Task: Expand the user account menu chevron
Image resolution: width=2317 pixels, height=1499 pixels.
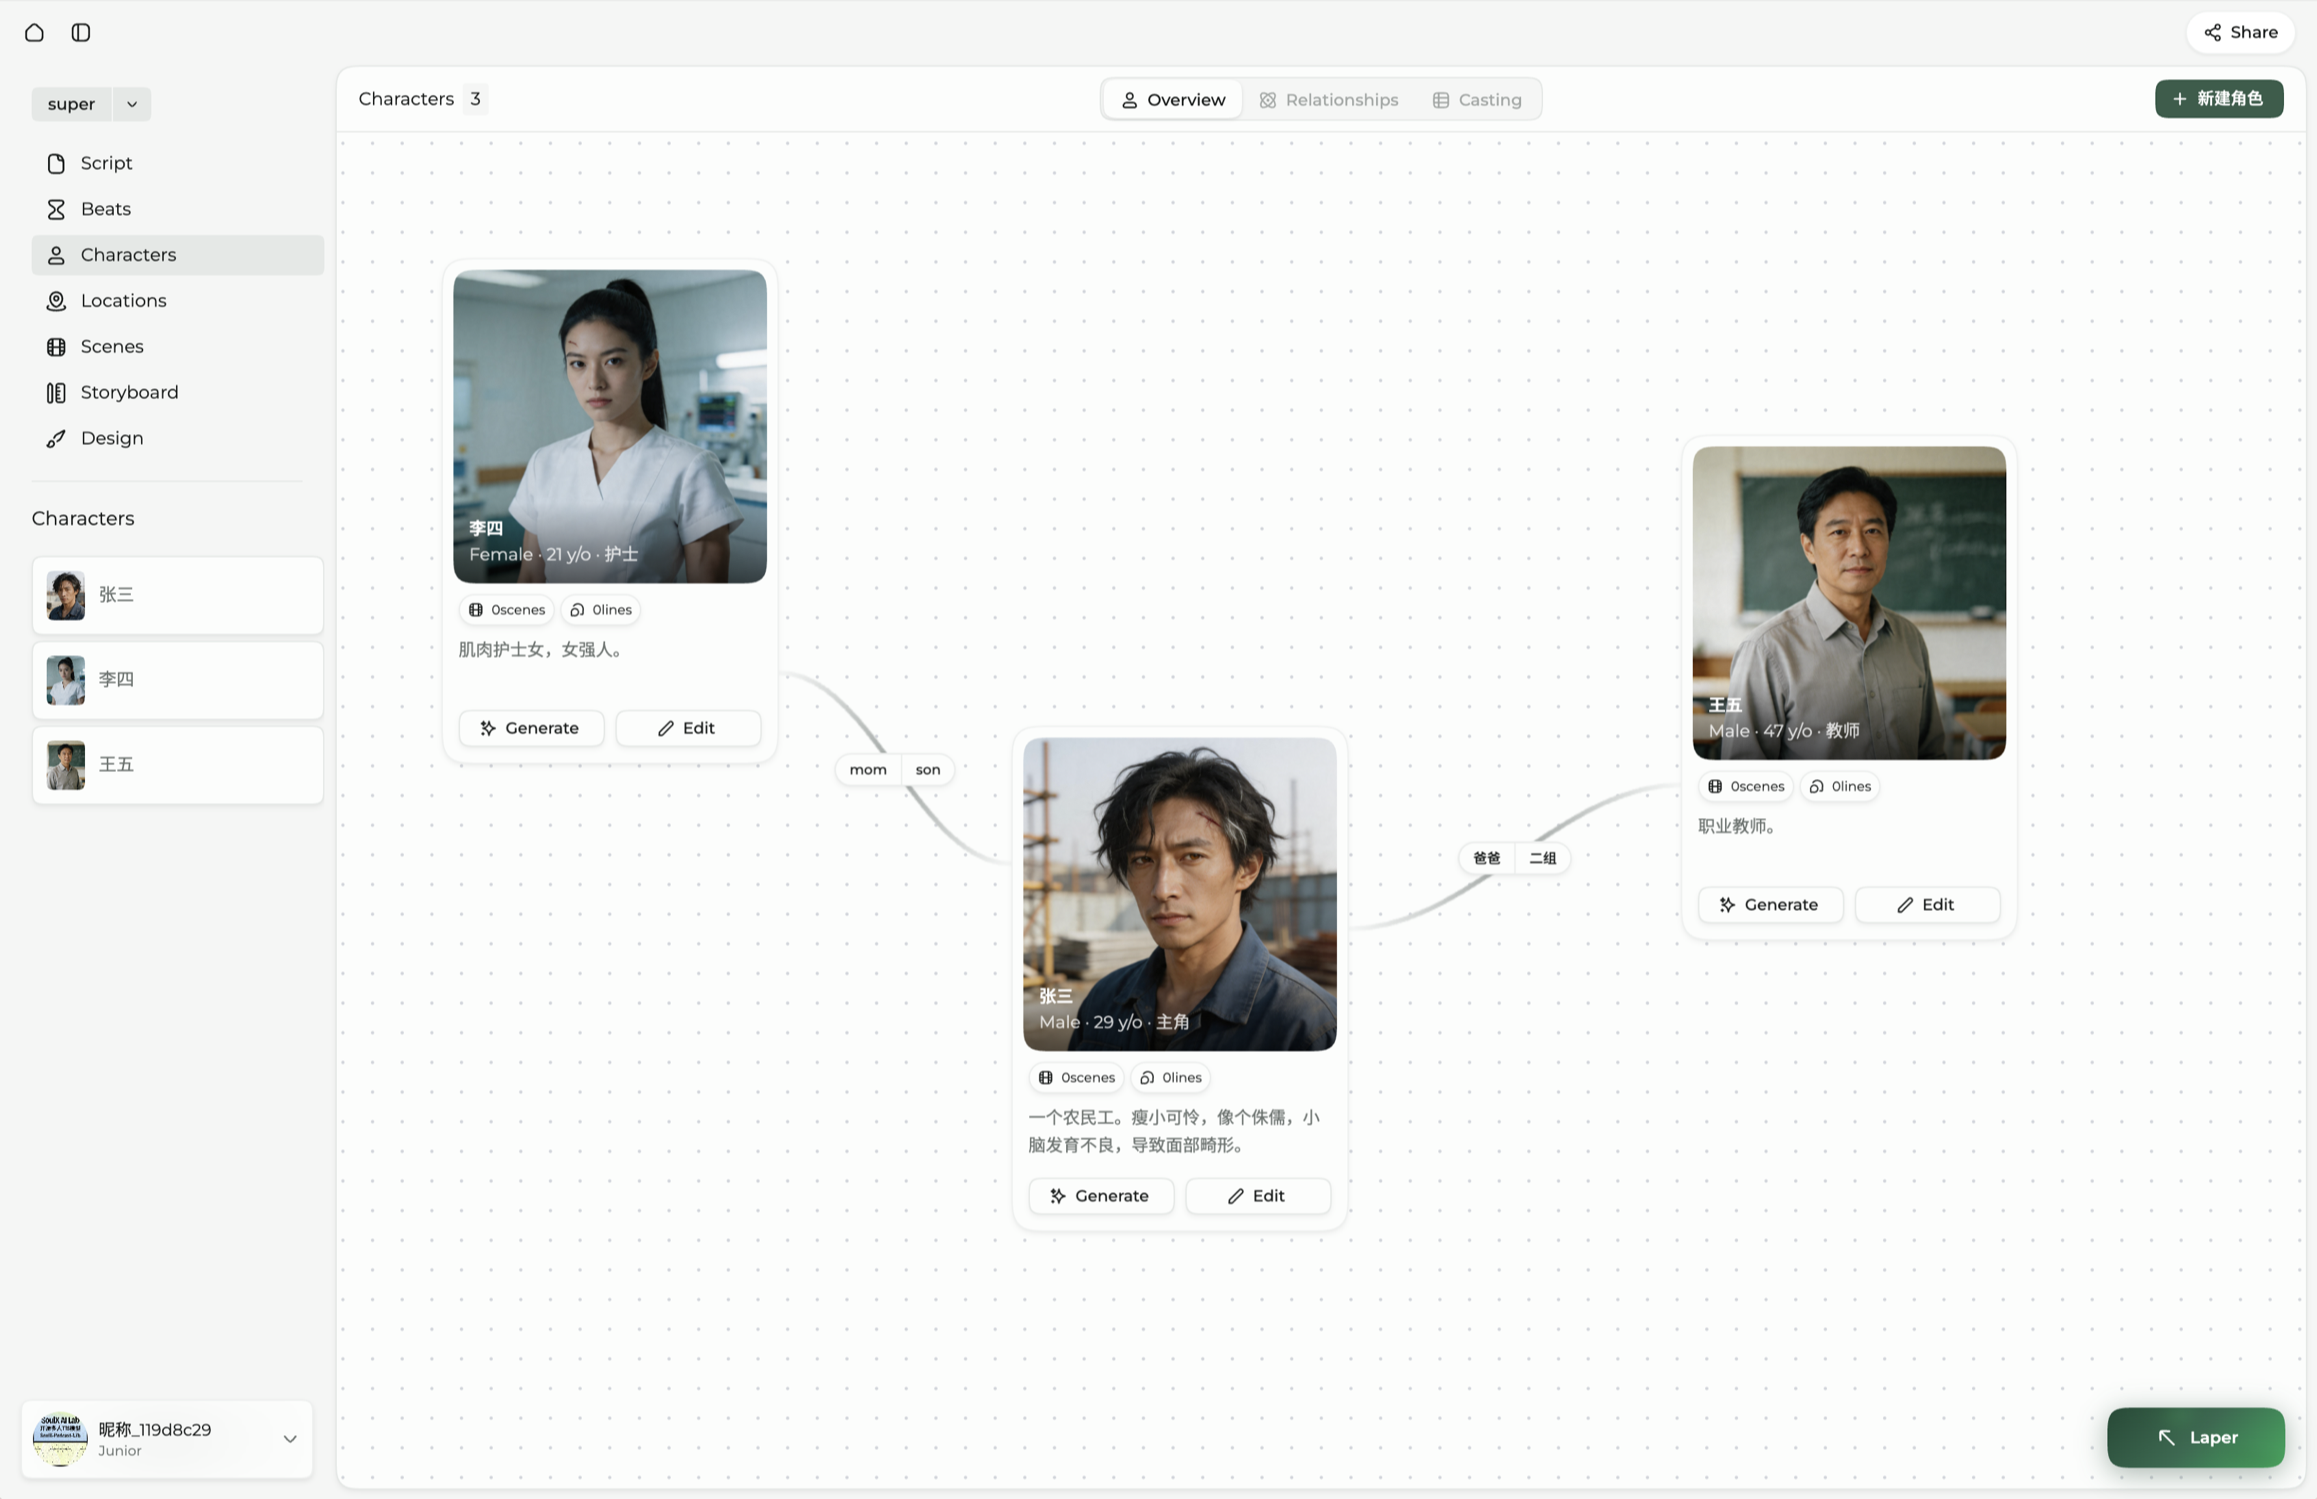Action: pyautogui.click(x=290, y=1439)
